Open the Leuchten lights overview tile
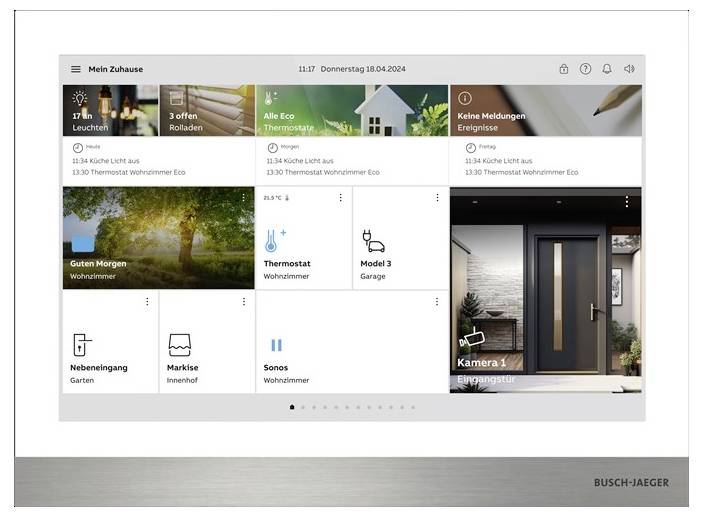The image size is (703, 517). (x=110, y=110)
